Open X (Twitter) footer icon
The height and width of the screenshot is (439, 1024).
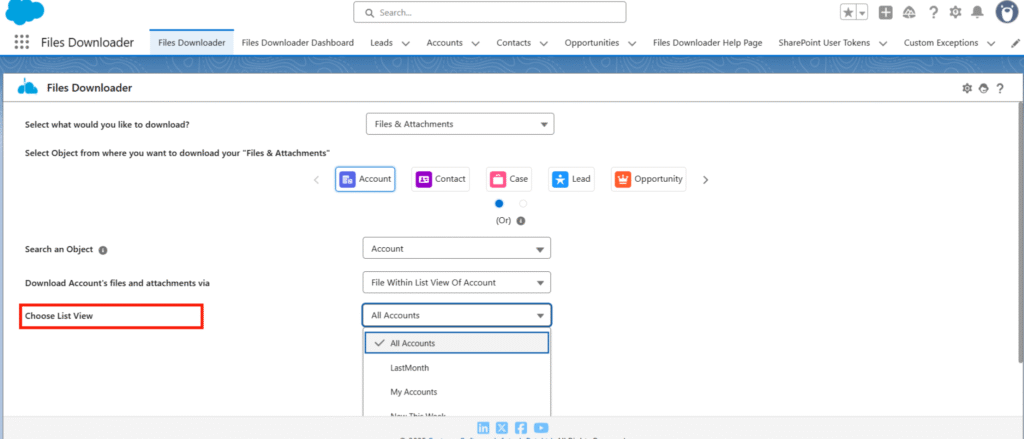[502, 428]
